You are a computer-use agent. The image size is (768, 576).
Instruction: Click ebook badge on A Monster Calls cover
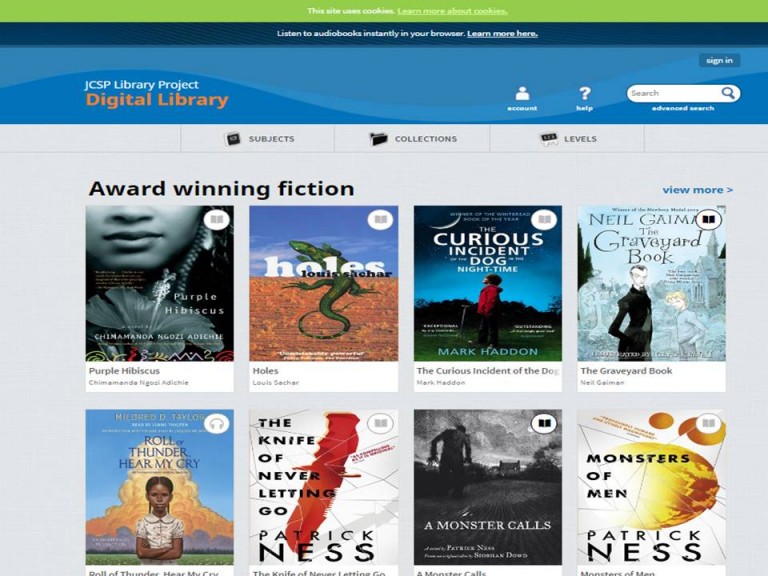(x=545, y=423)
